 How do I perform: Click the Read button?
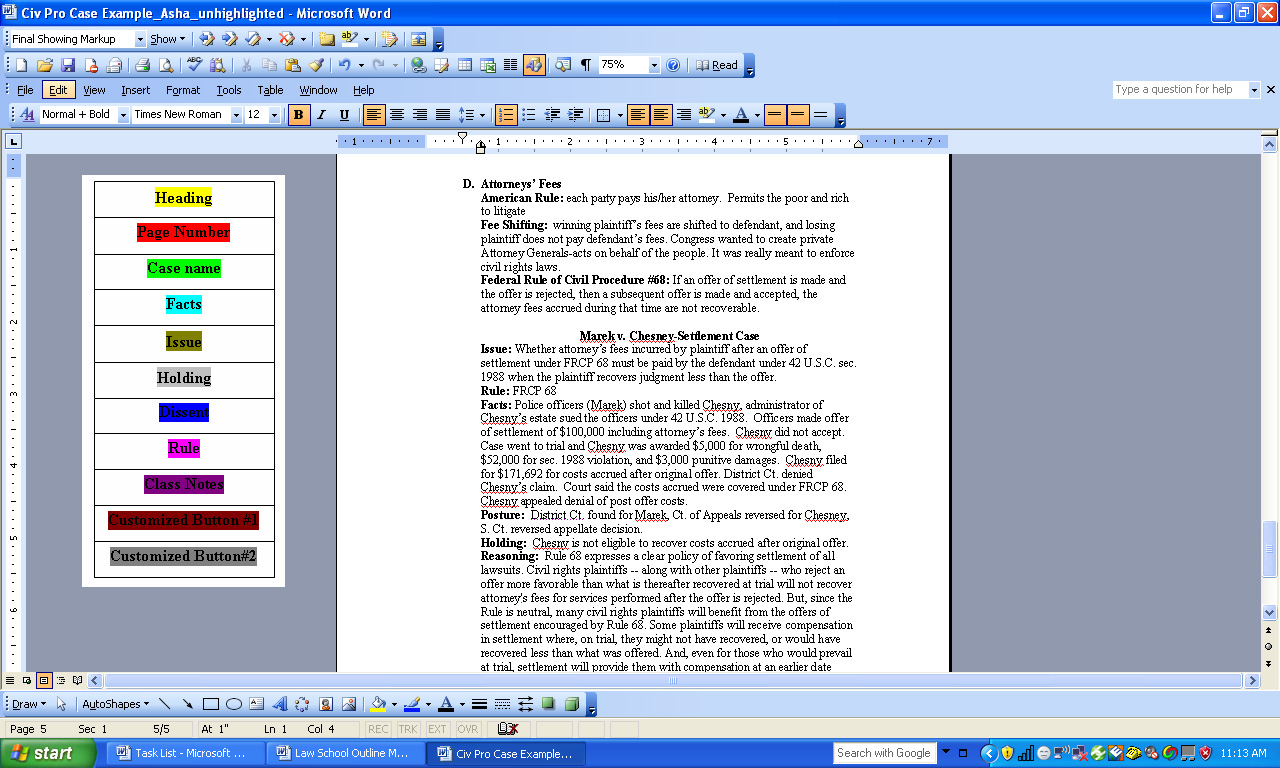718,65
